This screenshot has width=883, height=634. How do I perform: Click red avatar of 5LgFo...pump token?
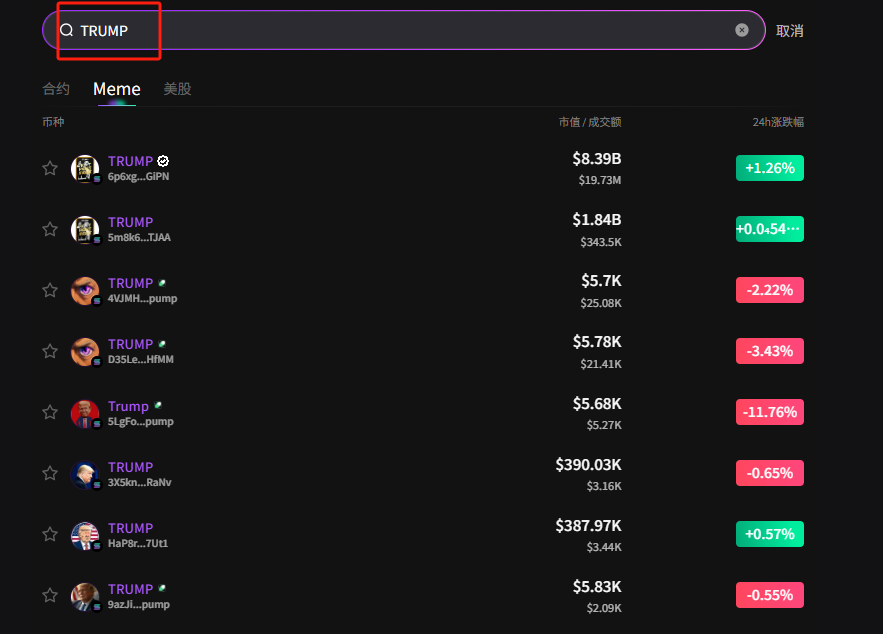coord(85,413)
